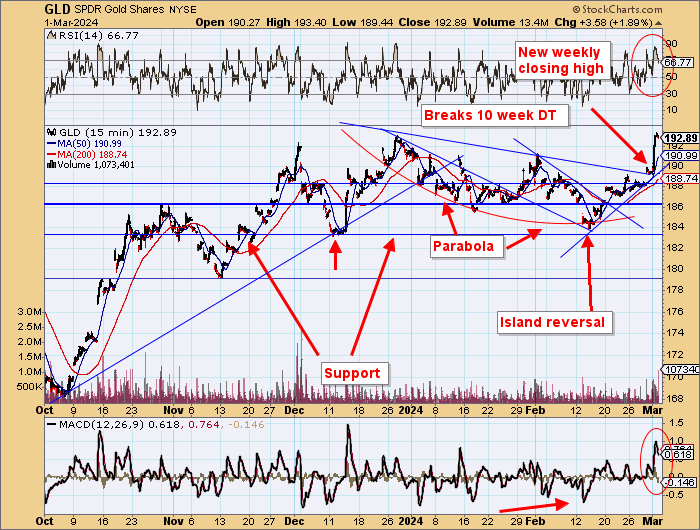Click the MACD(12,26,9) 0.618 legend label
This screenshot has height=530, width=700.
point(120,424)
